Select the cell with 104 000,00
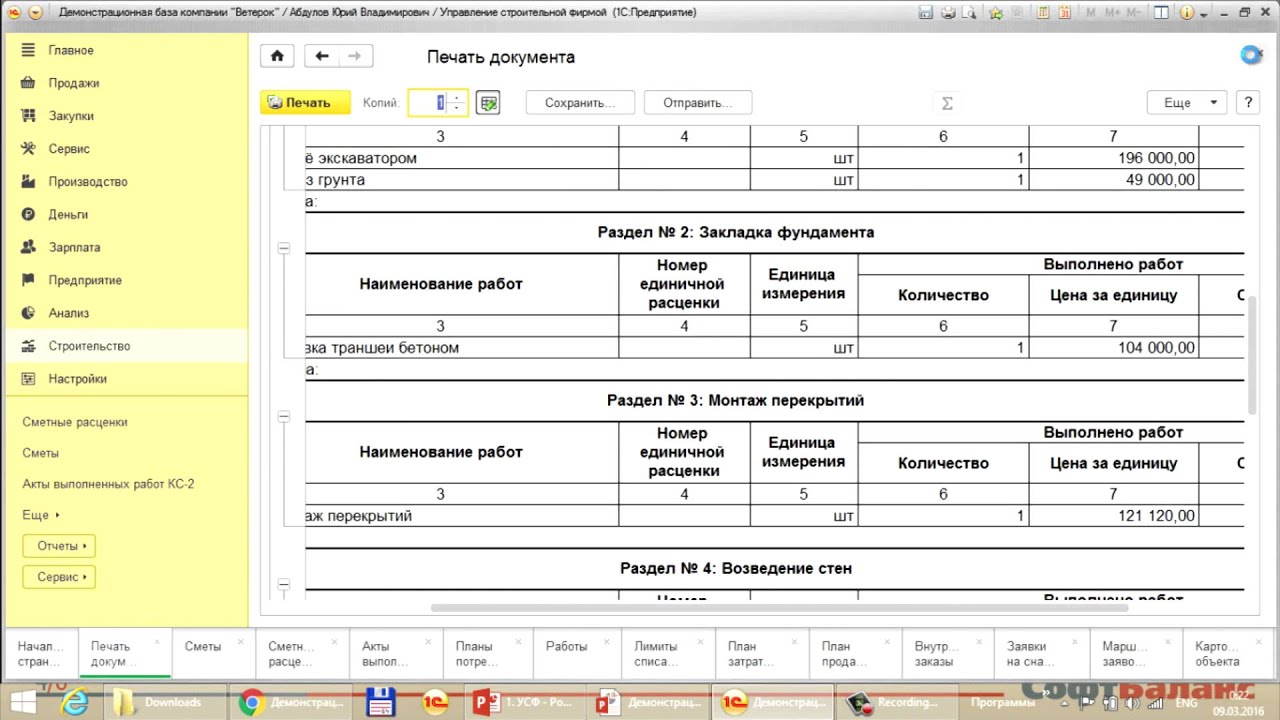1280x720 pixels. click(x=1114, y=348)
